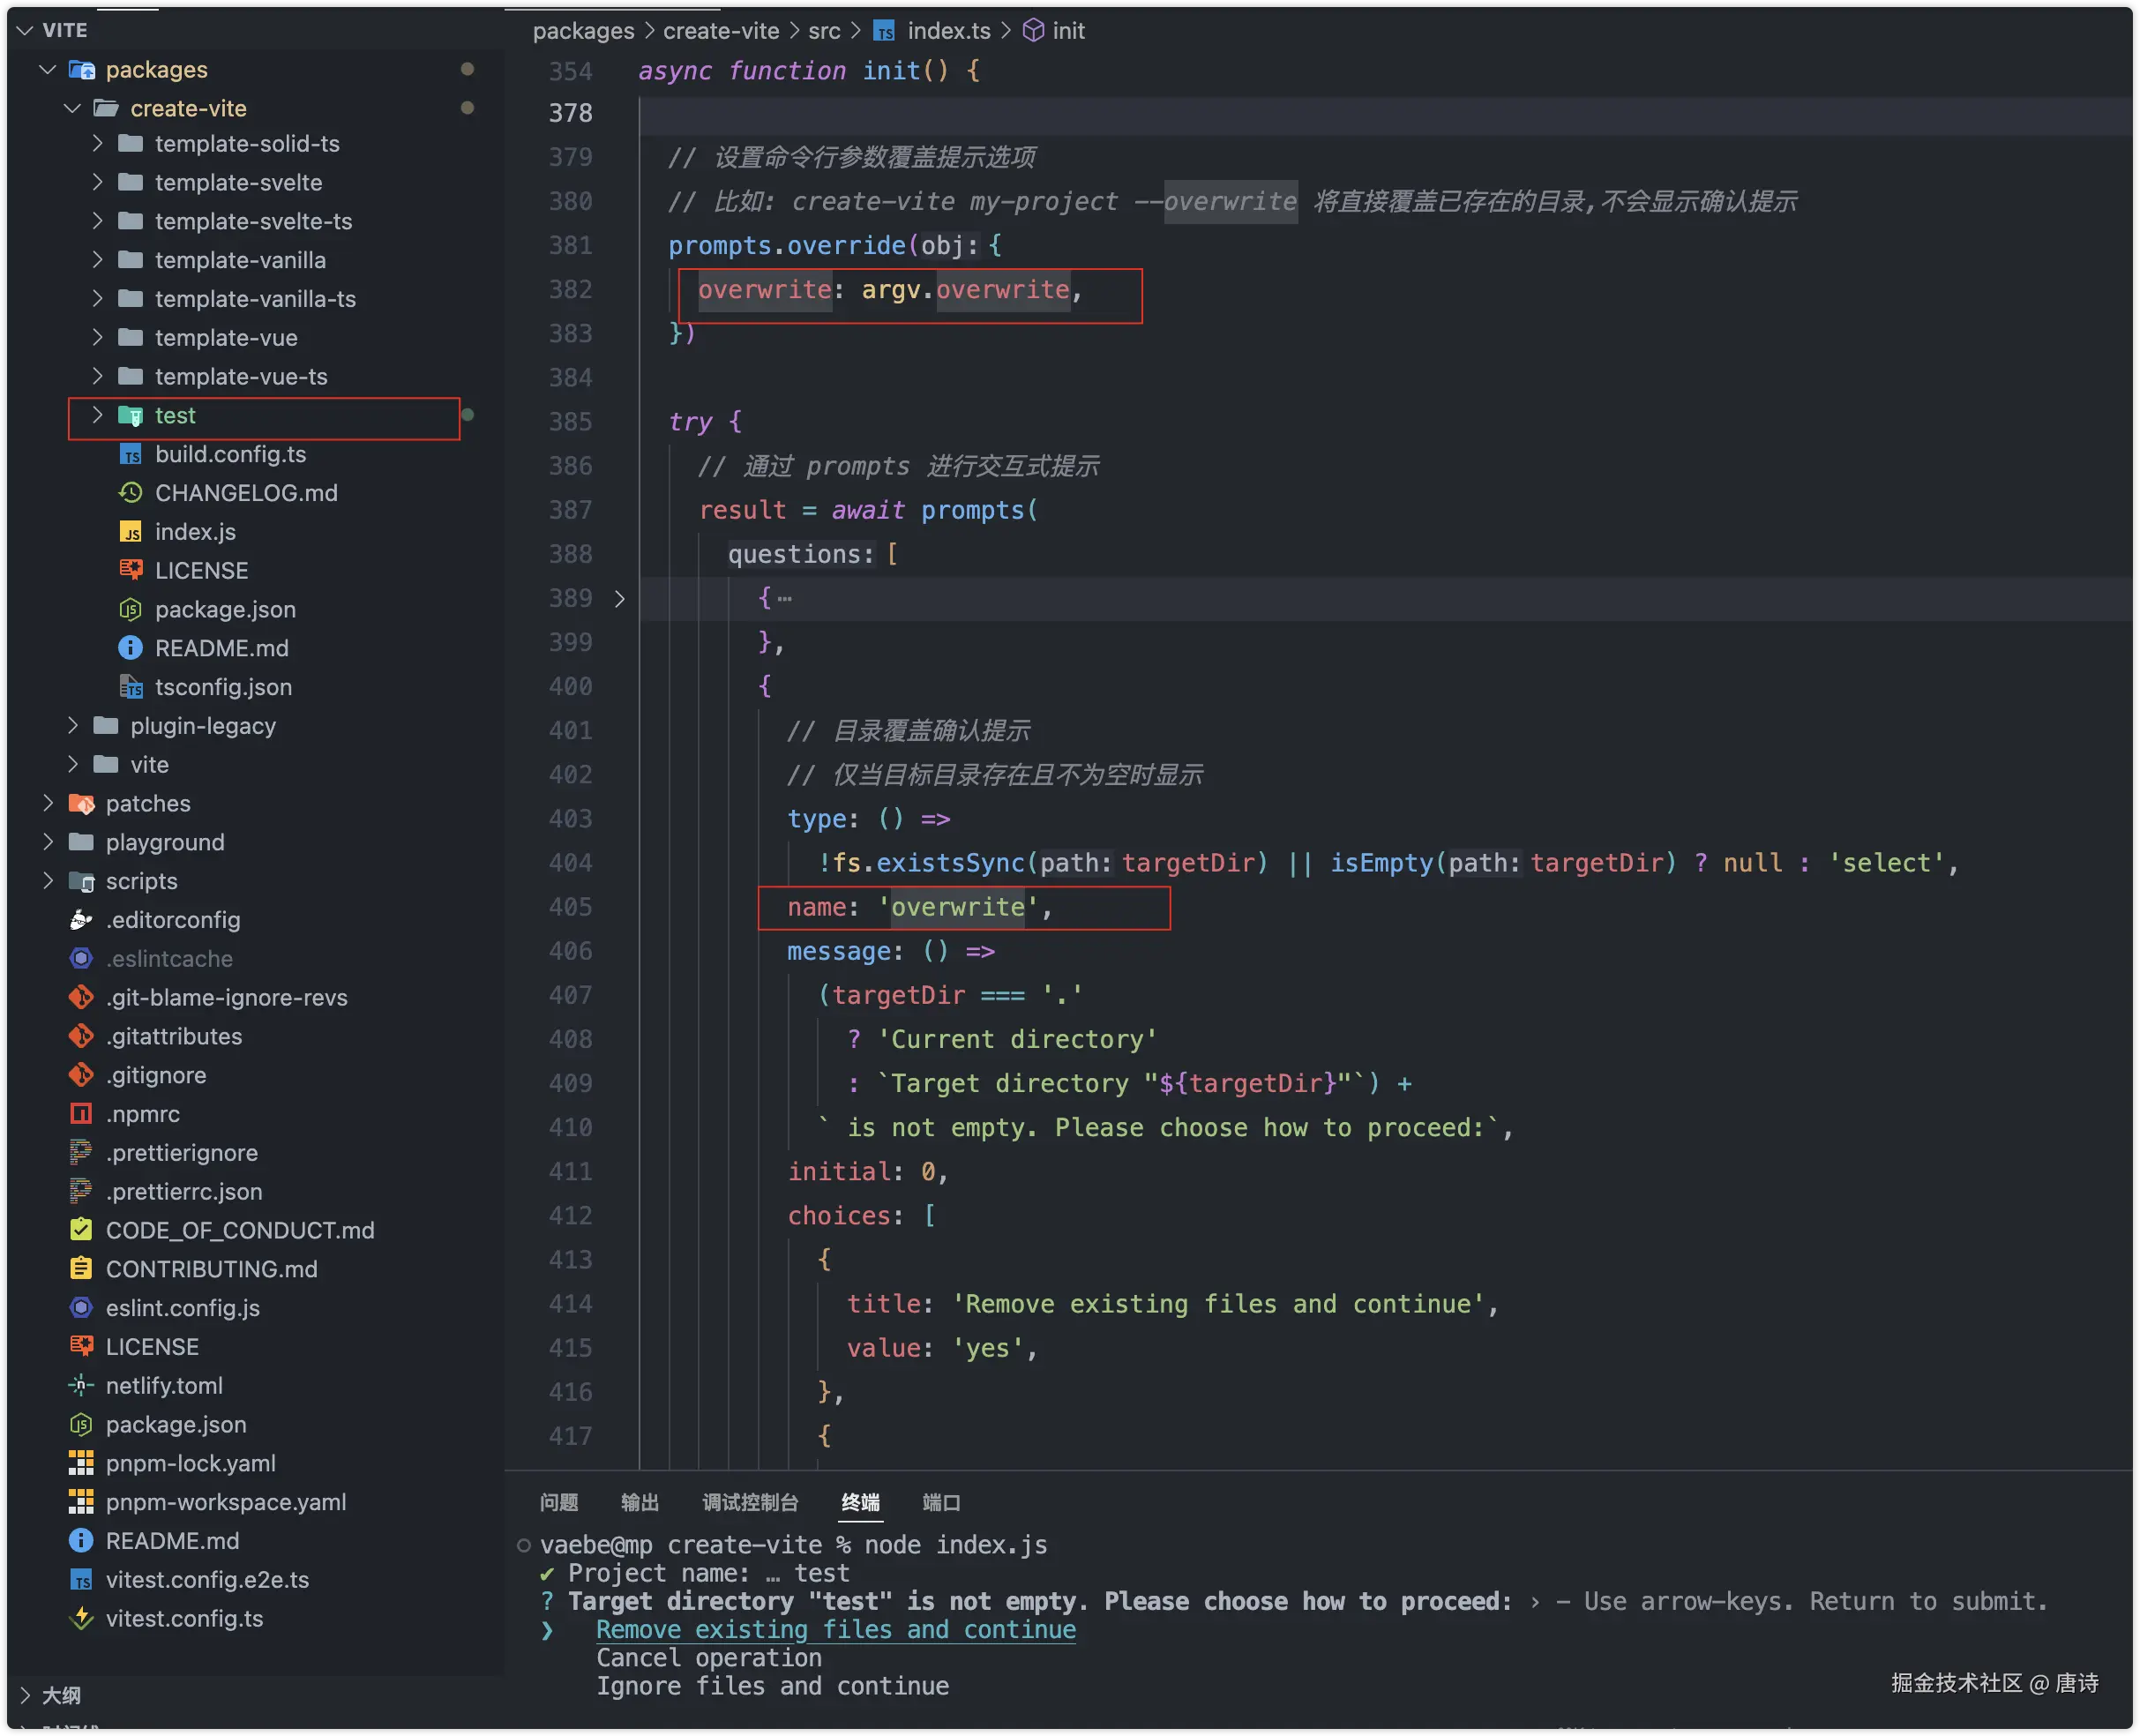Open netlify.toml file icon

81,1386
